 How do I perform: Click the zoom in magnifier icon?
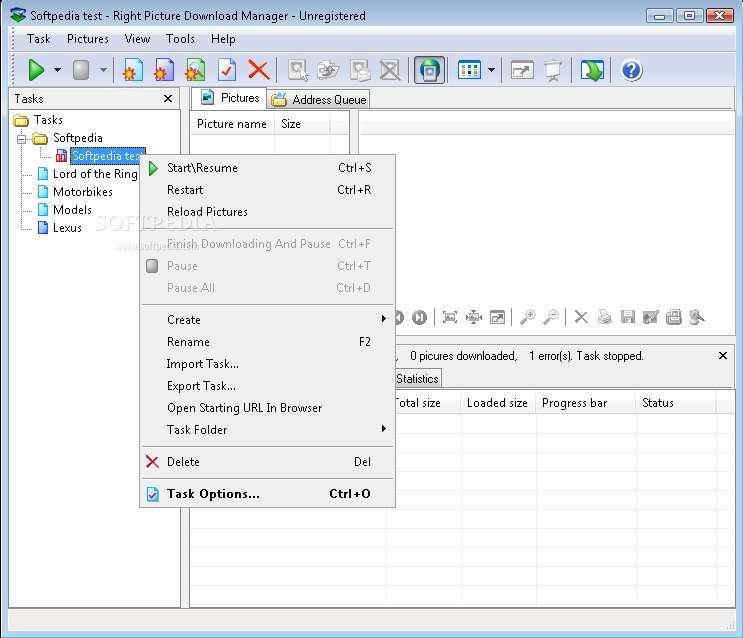[x=527, y=317]
